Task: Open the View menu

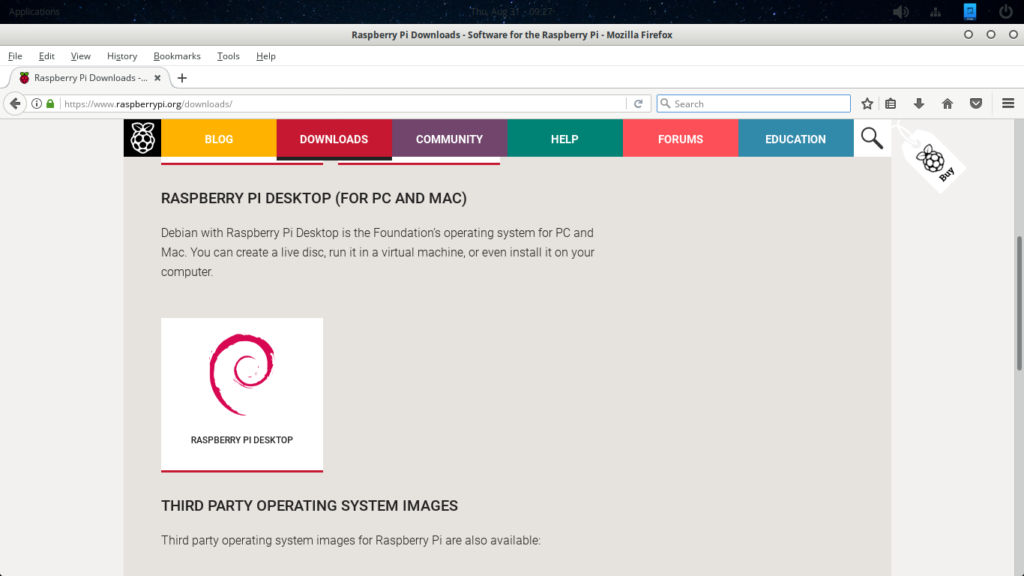Action: [x=80, y=56]
